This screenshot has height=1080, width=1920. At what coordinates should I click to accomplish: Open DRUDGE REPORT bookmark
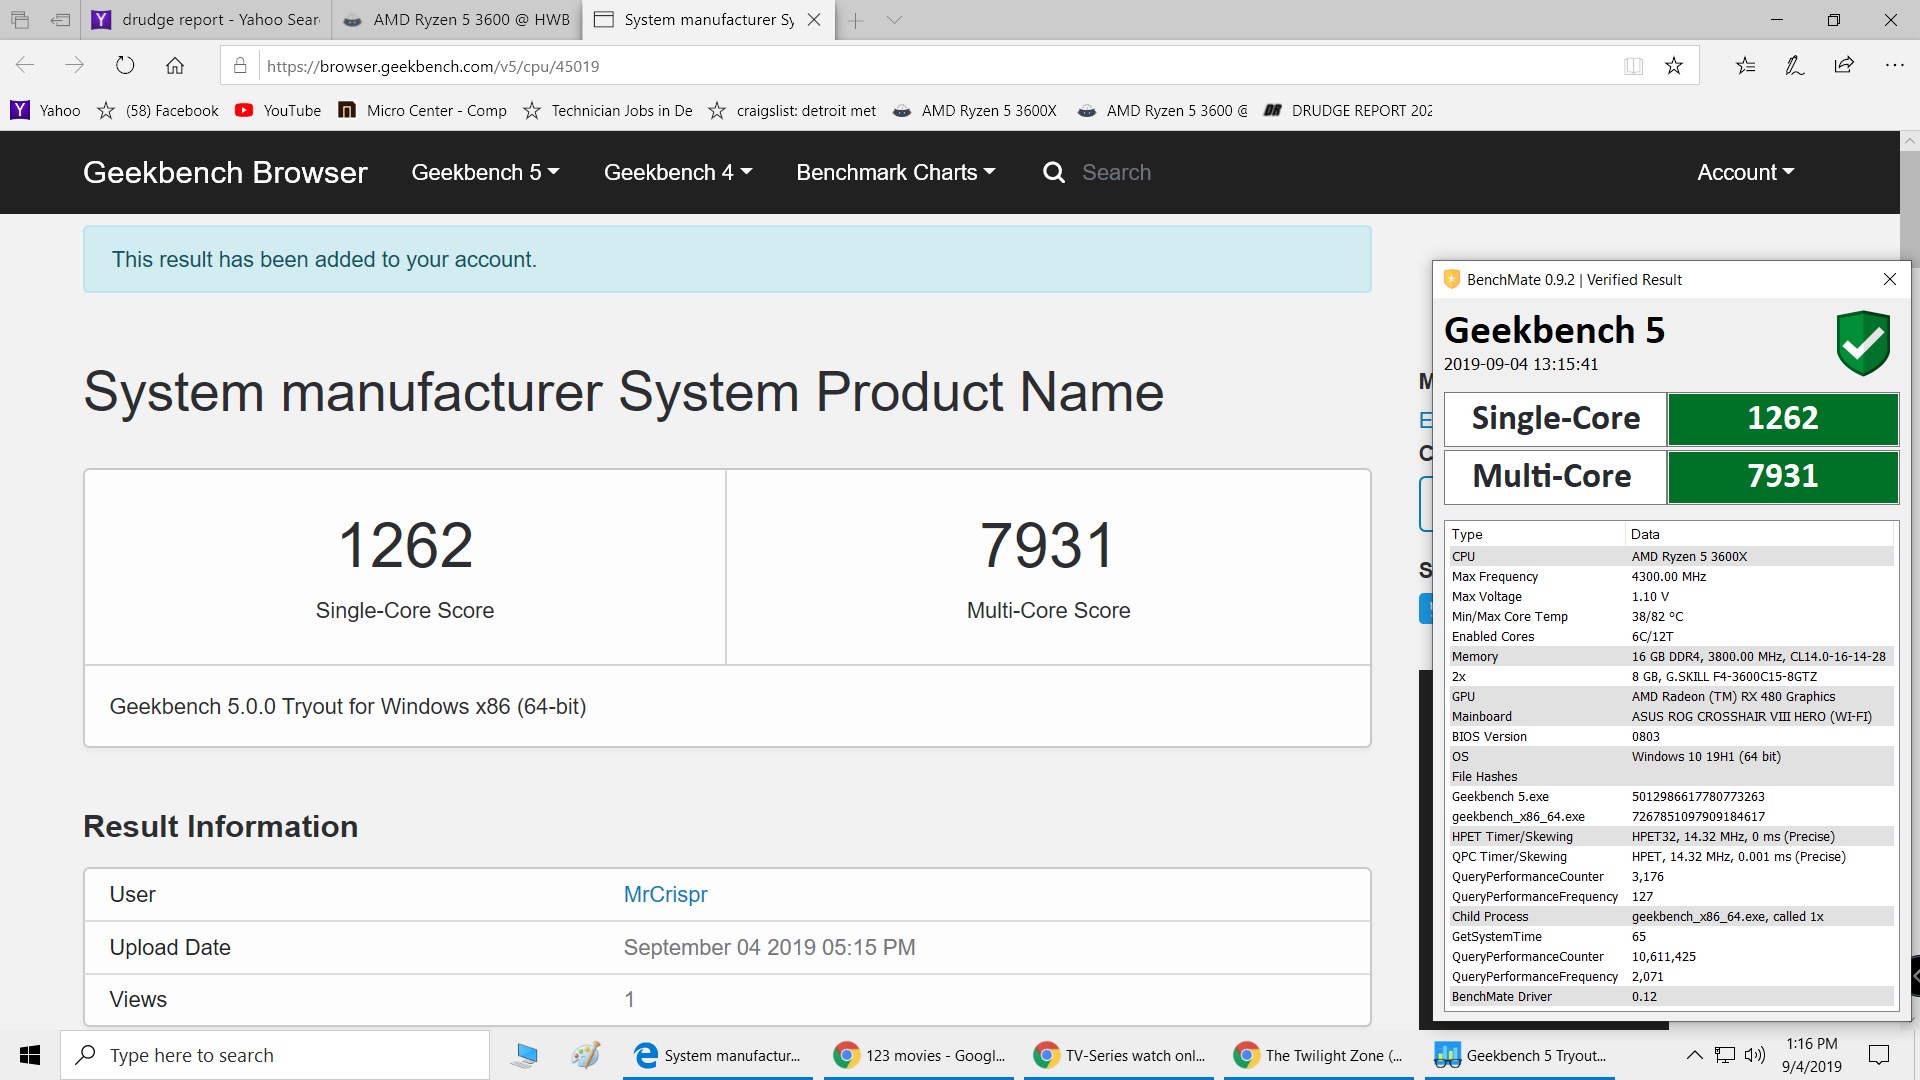(x=1348, y=111)
